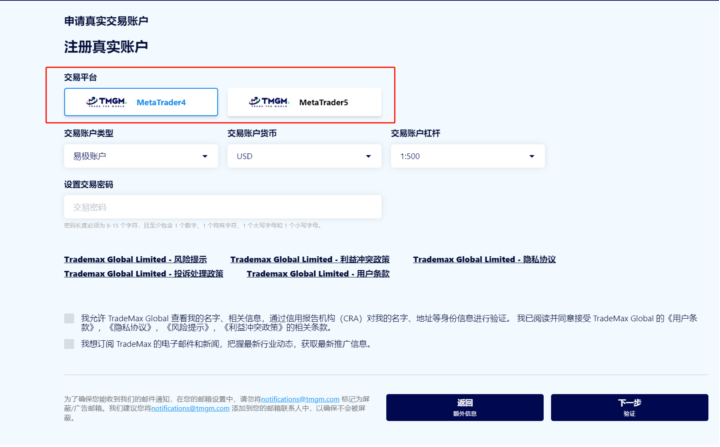
Task: Open Trademax Global Limited - 风险提示 link
Action: 135,260
